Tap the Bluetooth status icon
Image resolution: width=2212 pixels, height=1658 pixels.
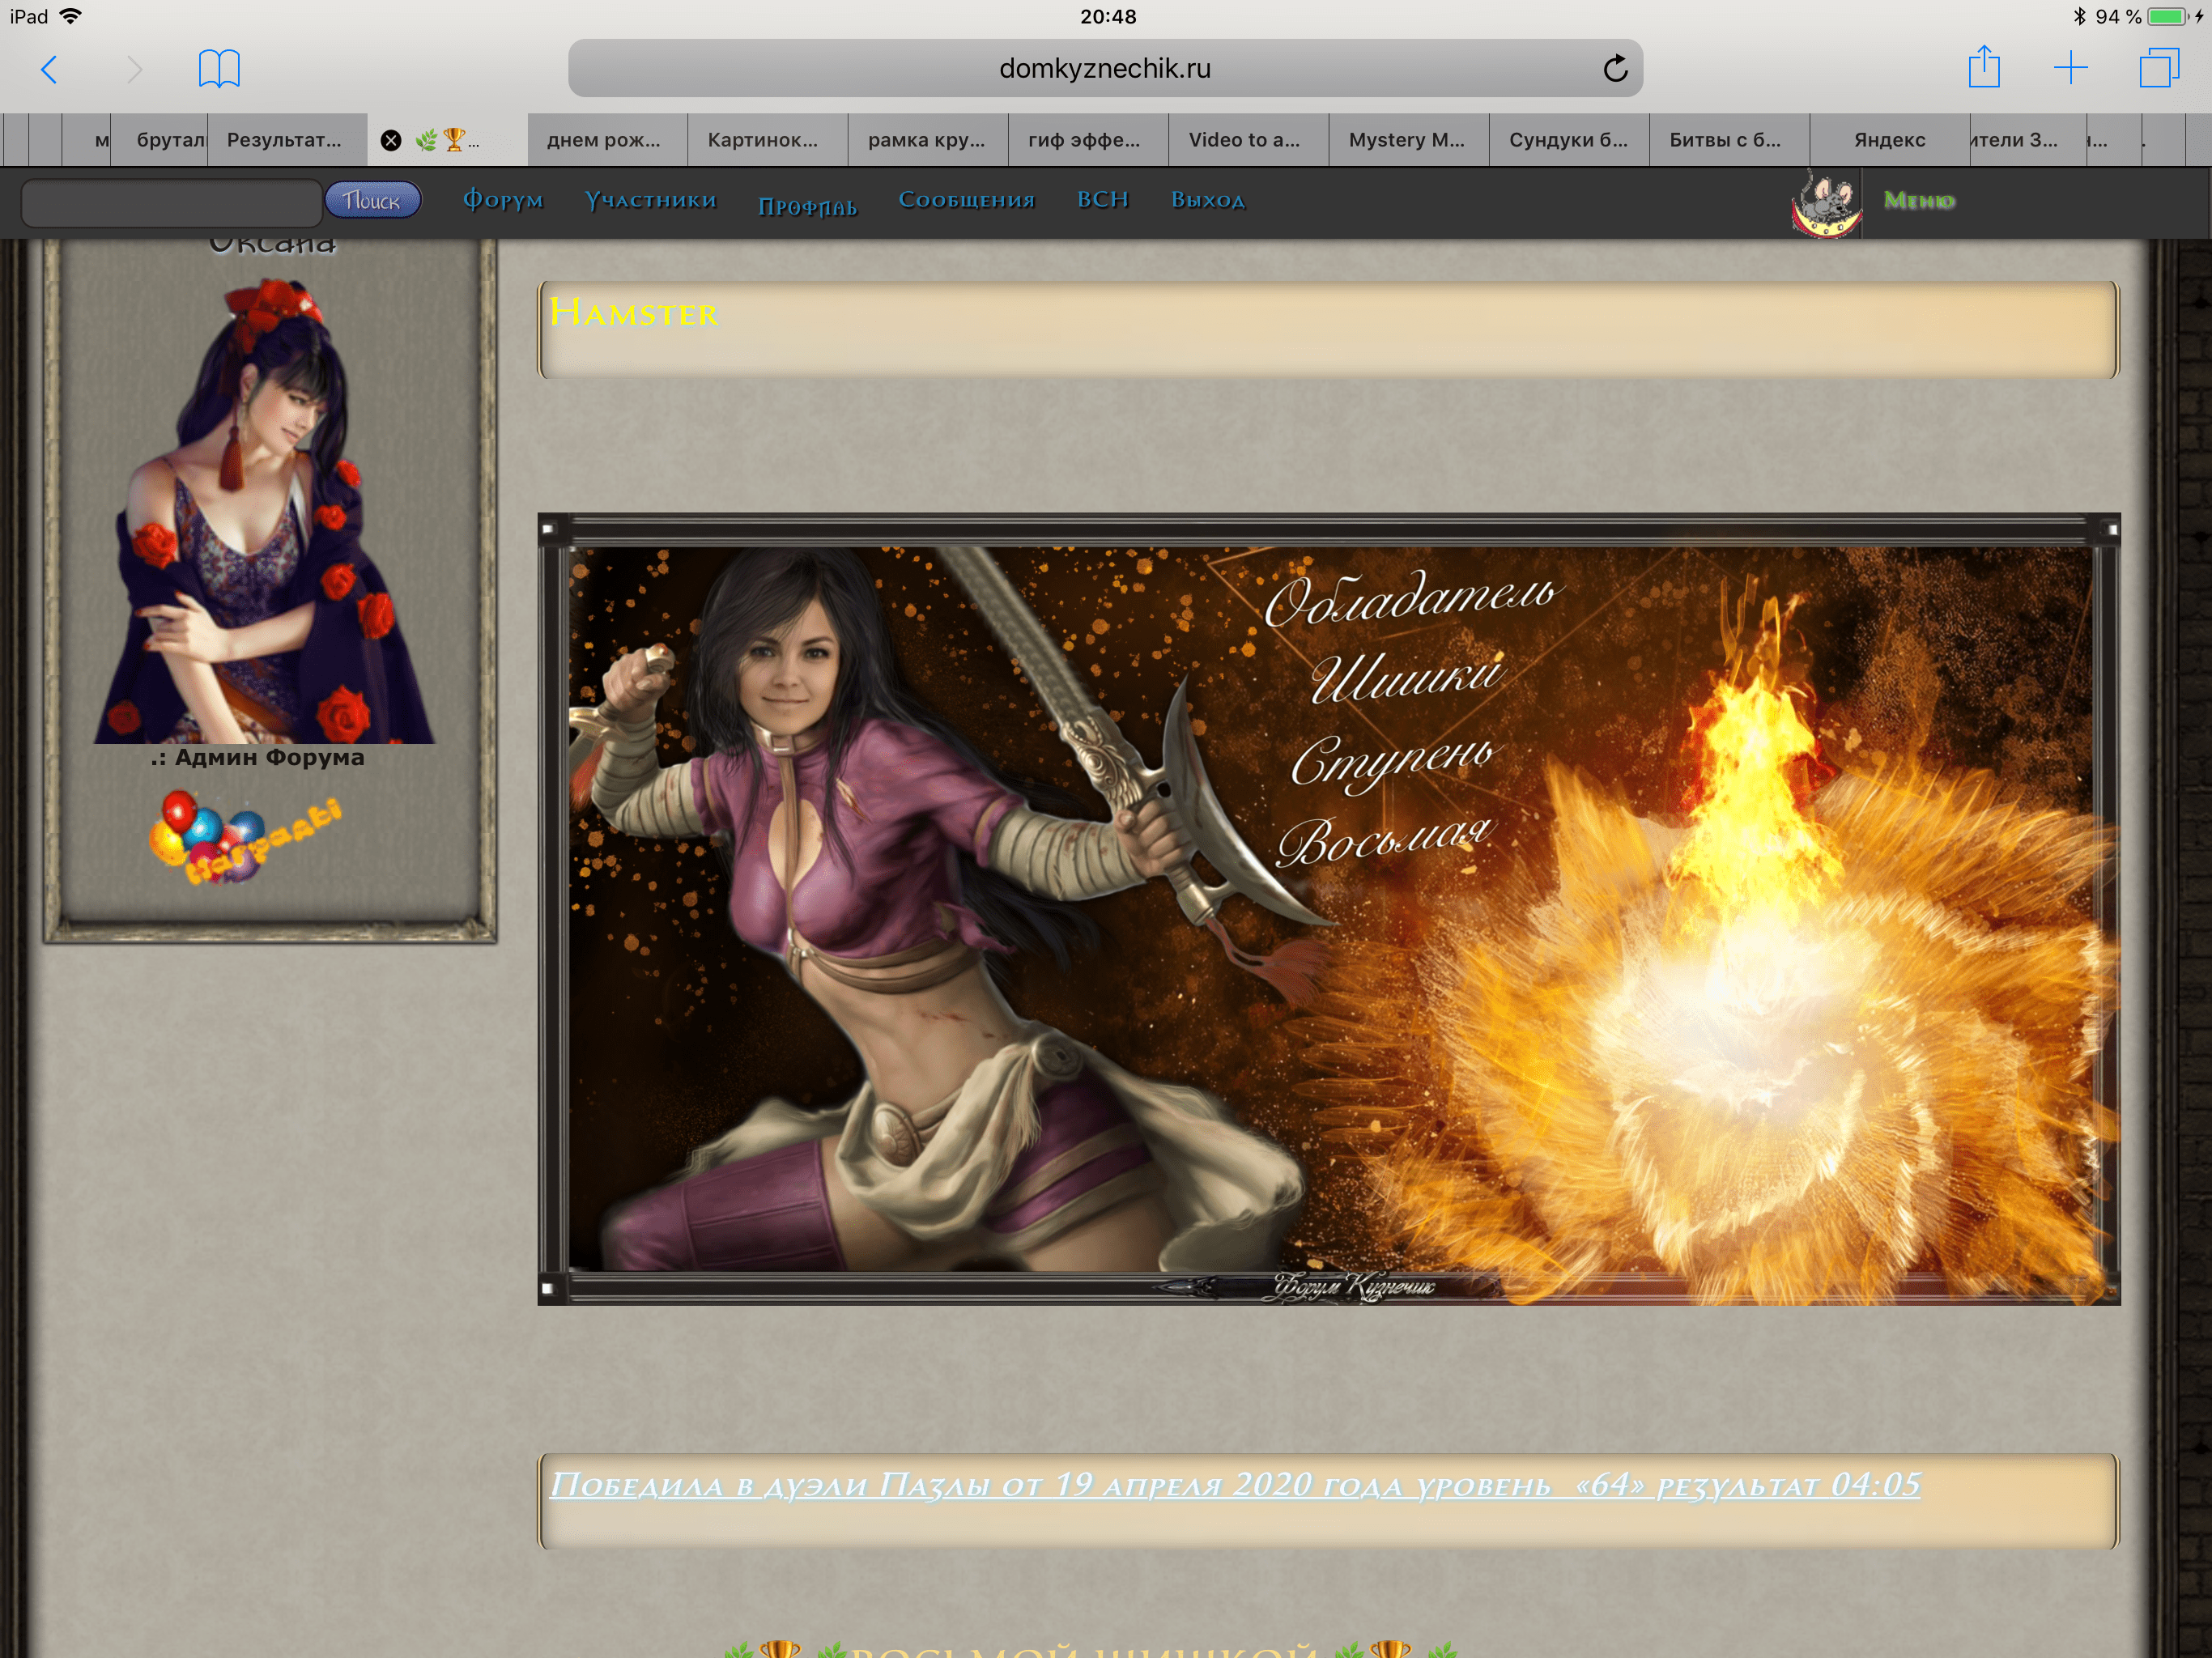tap(2080, 16)
